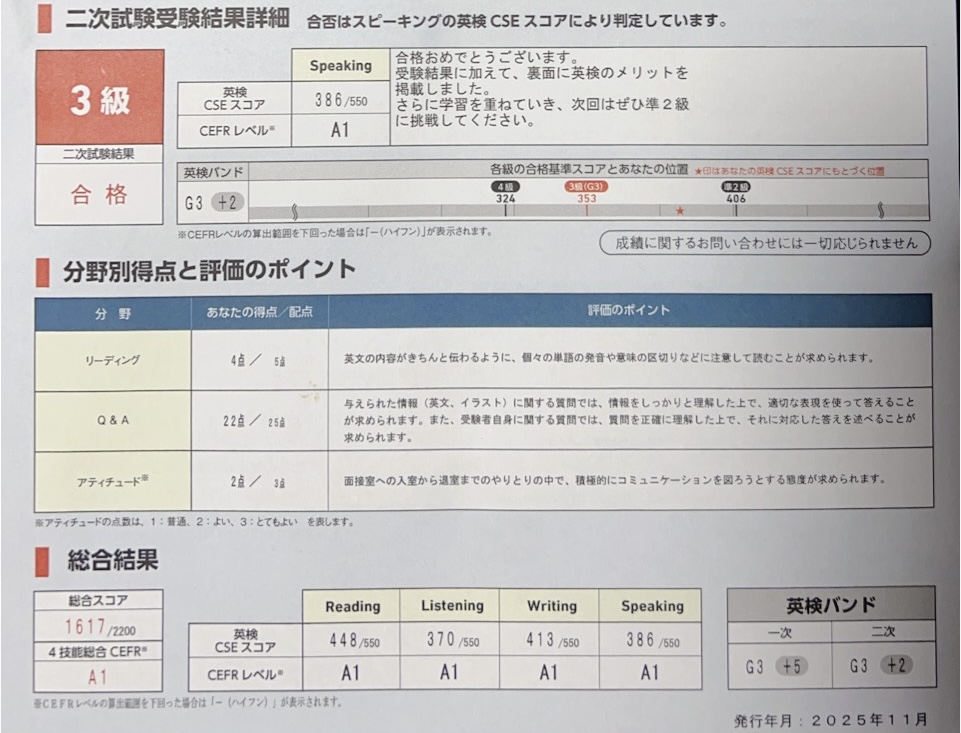
Task: Click the 準2級 black badge above 406
Action: click(x=737, y=186)
